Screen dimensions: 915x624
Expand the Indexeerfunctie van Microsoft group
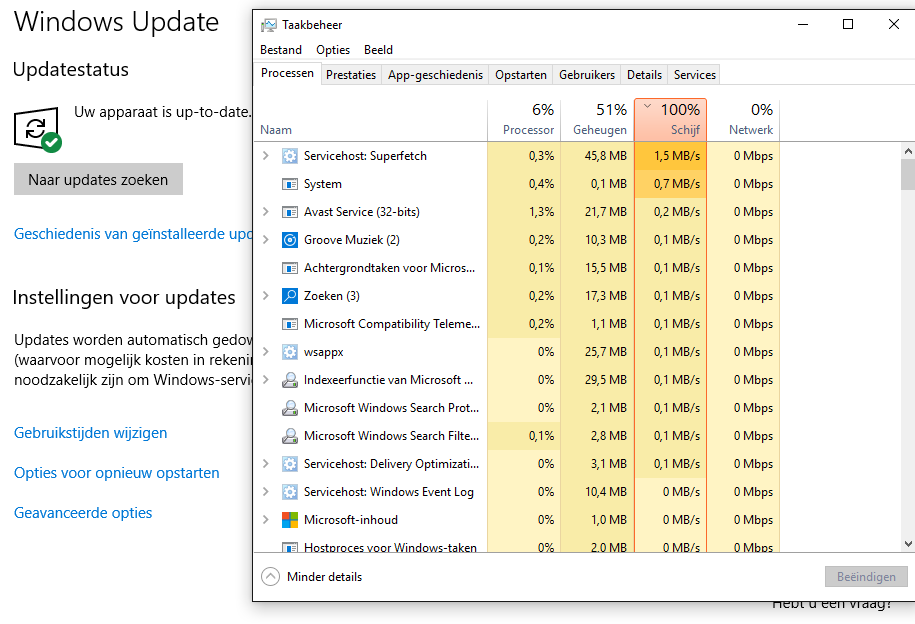tap(266, 380)
